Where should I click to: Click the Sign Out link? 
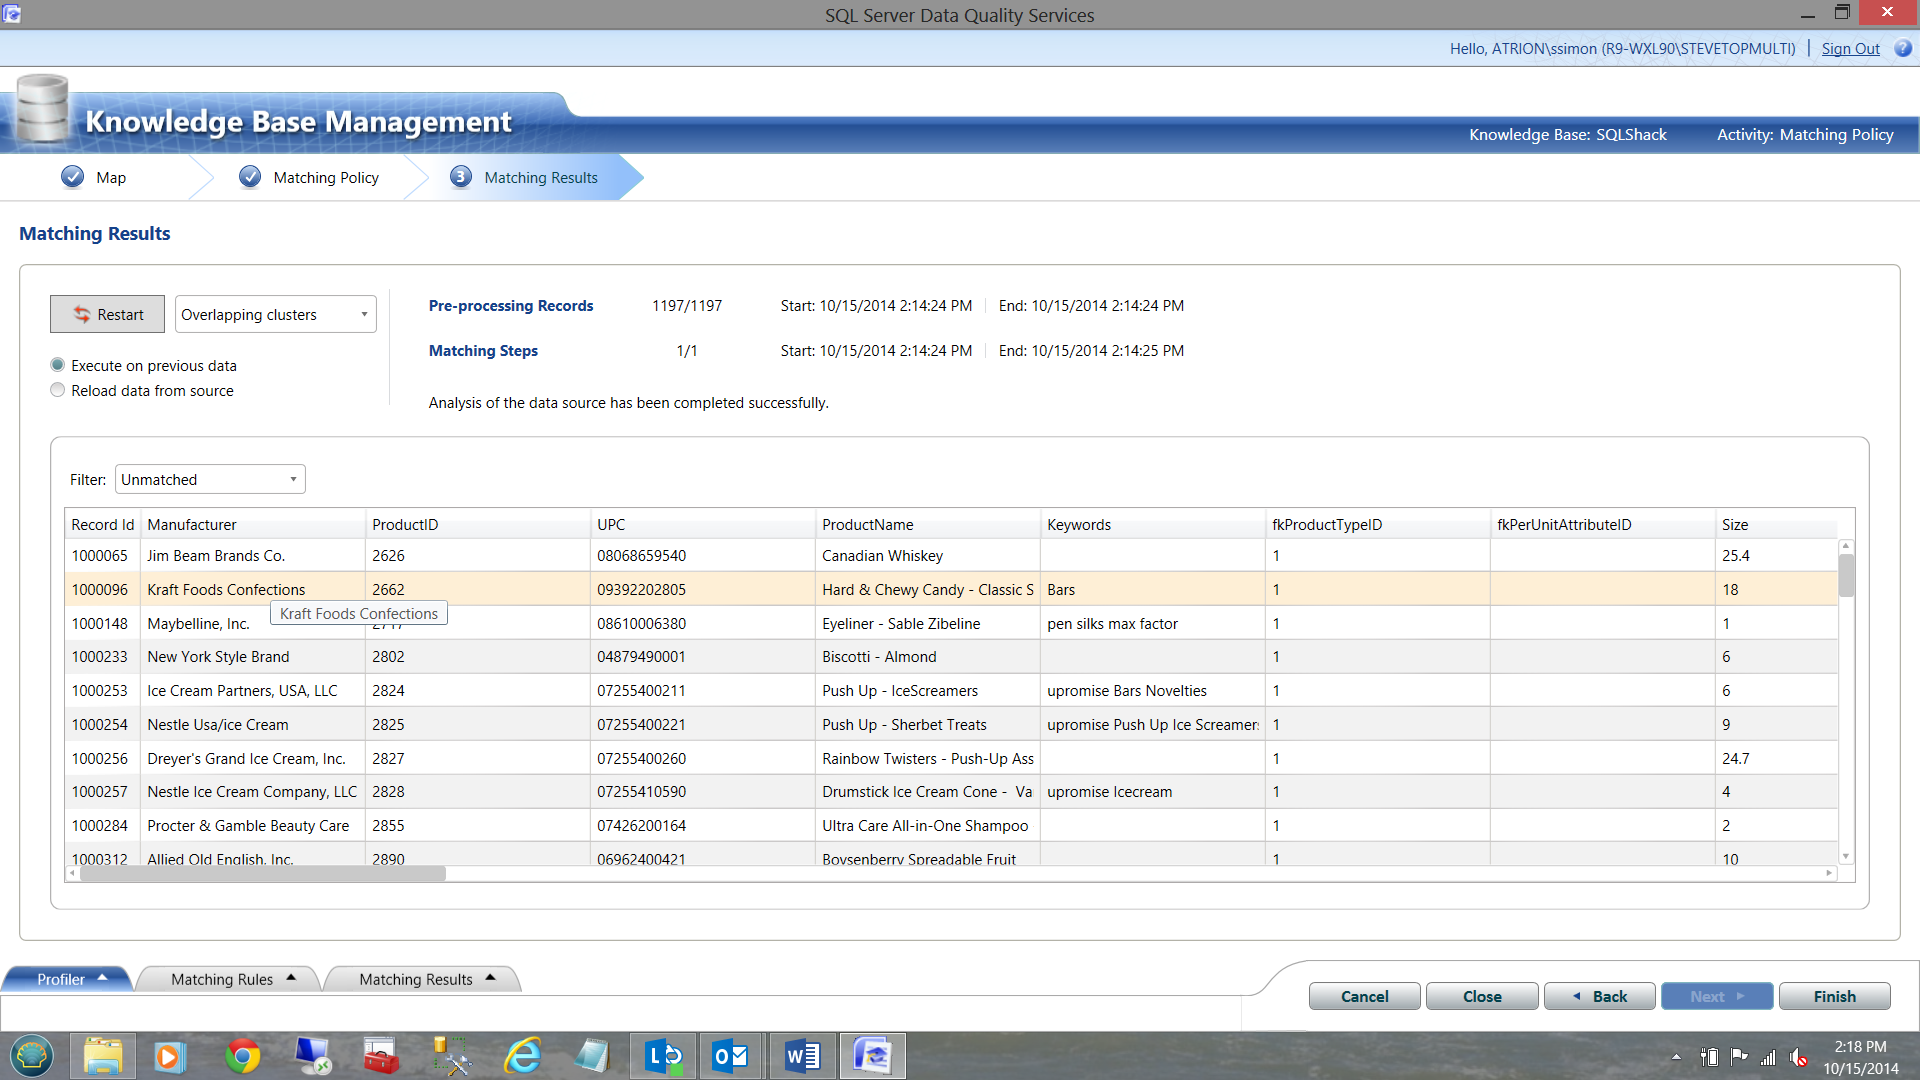click(1850, 48)
